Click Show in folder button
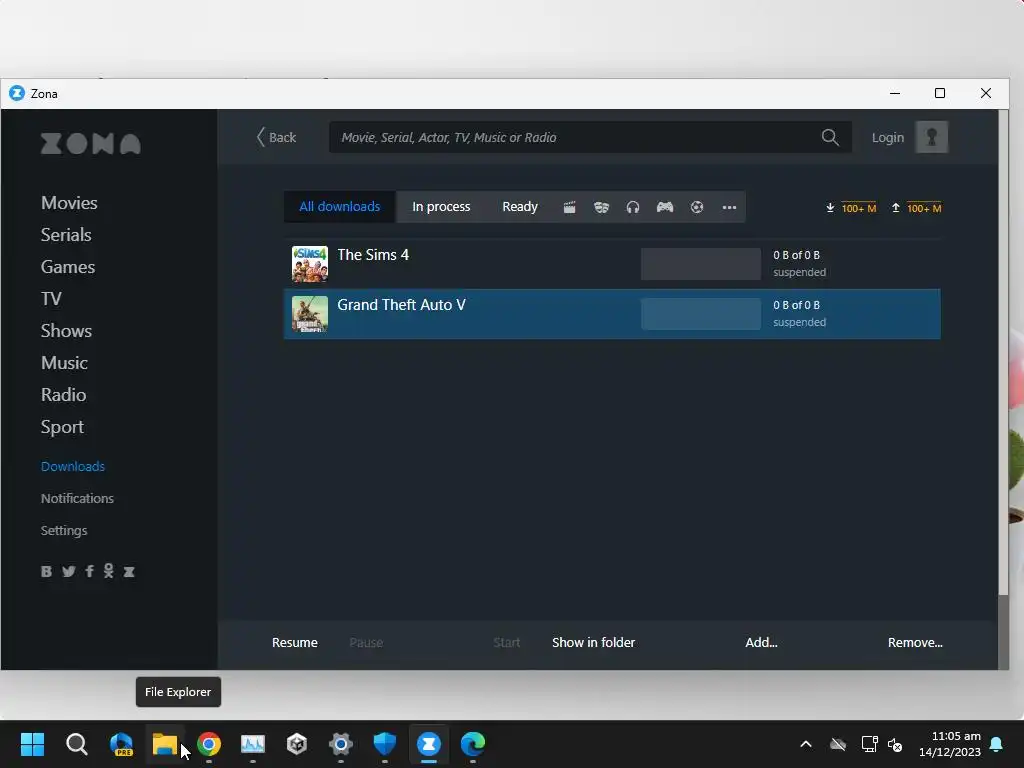 [x=593, y=643]
